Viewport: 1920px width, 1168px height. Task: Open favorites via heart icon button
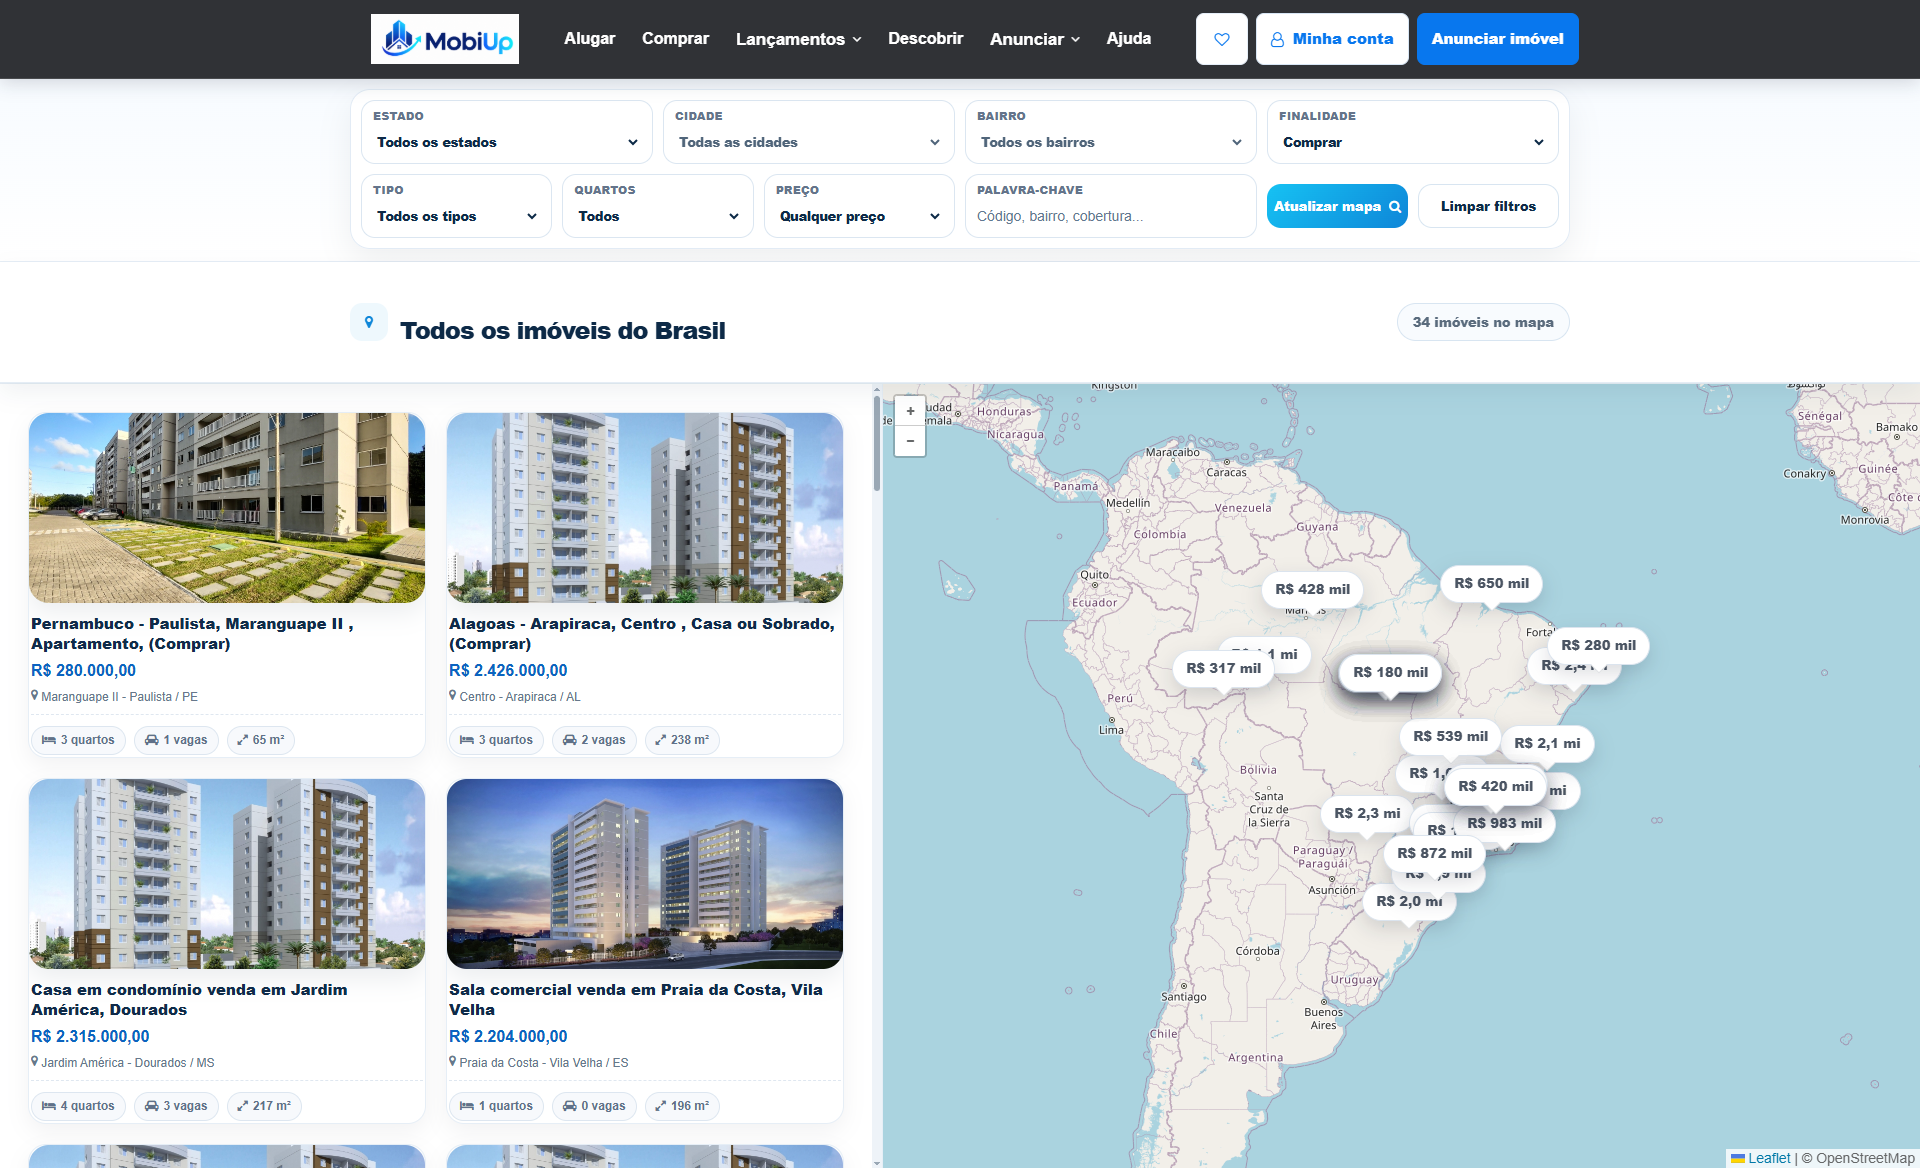pos(1221,39)
